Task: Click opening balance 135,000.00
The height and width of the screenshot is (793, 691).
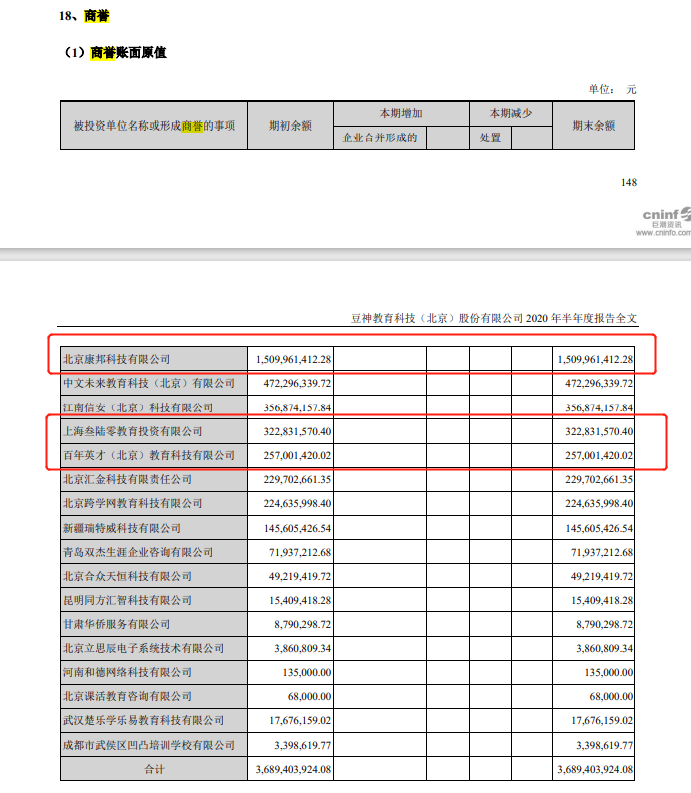Action: click(x=307, y=672)
